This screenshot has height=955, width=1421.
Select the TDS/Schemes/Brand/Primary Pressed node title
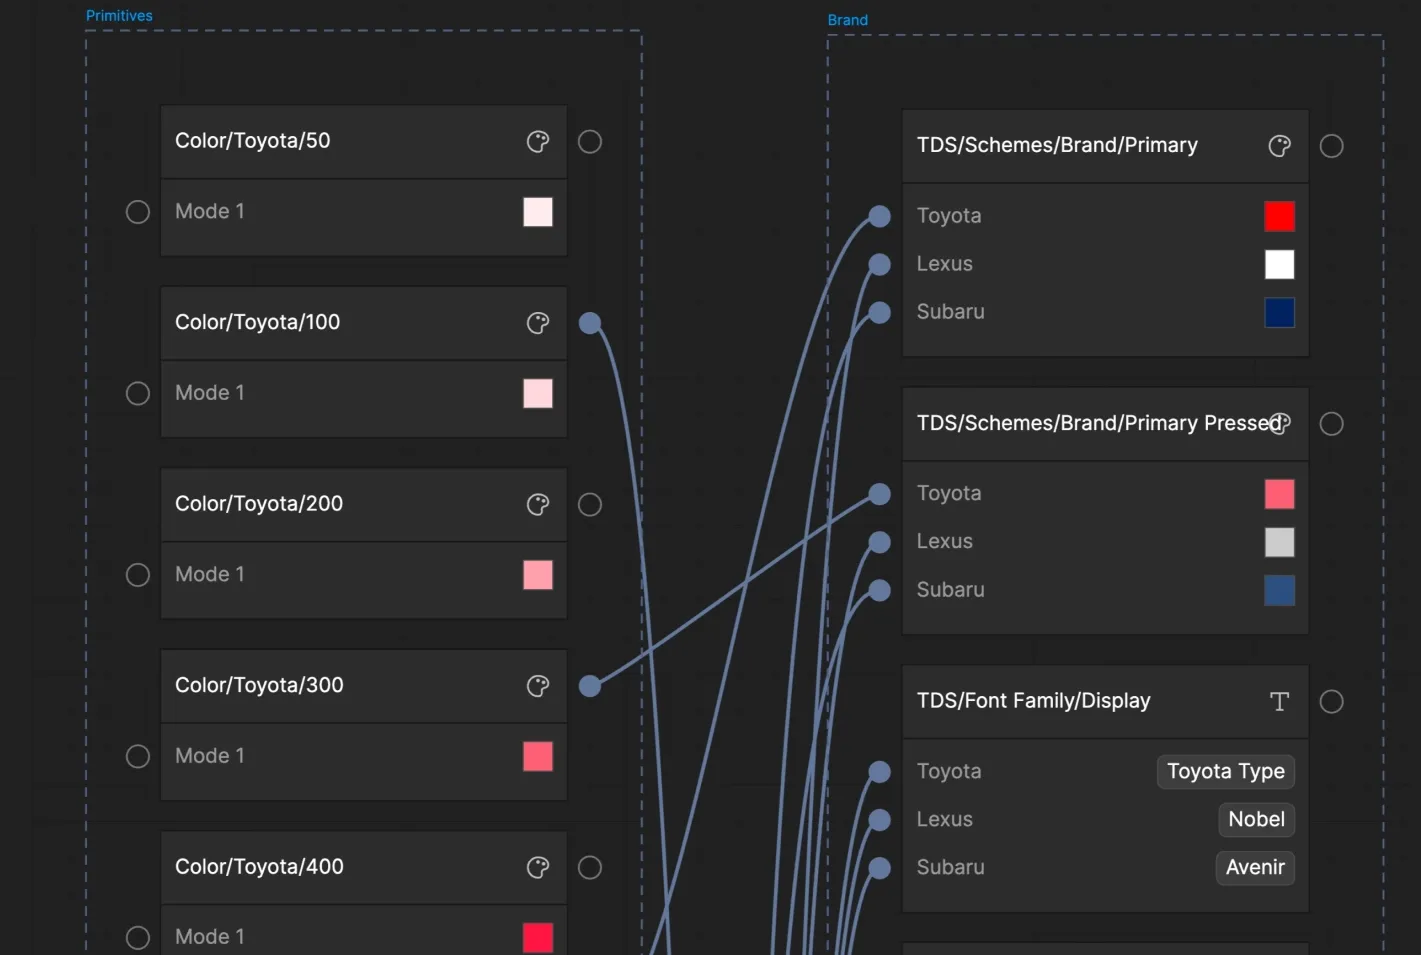click(1098, 423)
